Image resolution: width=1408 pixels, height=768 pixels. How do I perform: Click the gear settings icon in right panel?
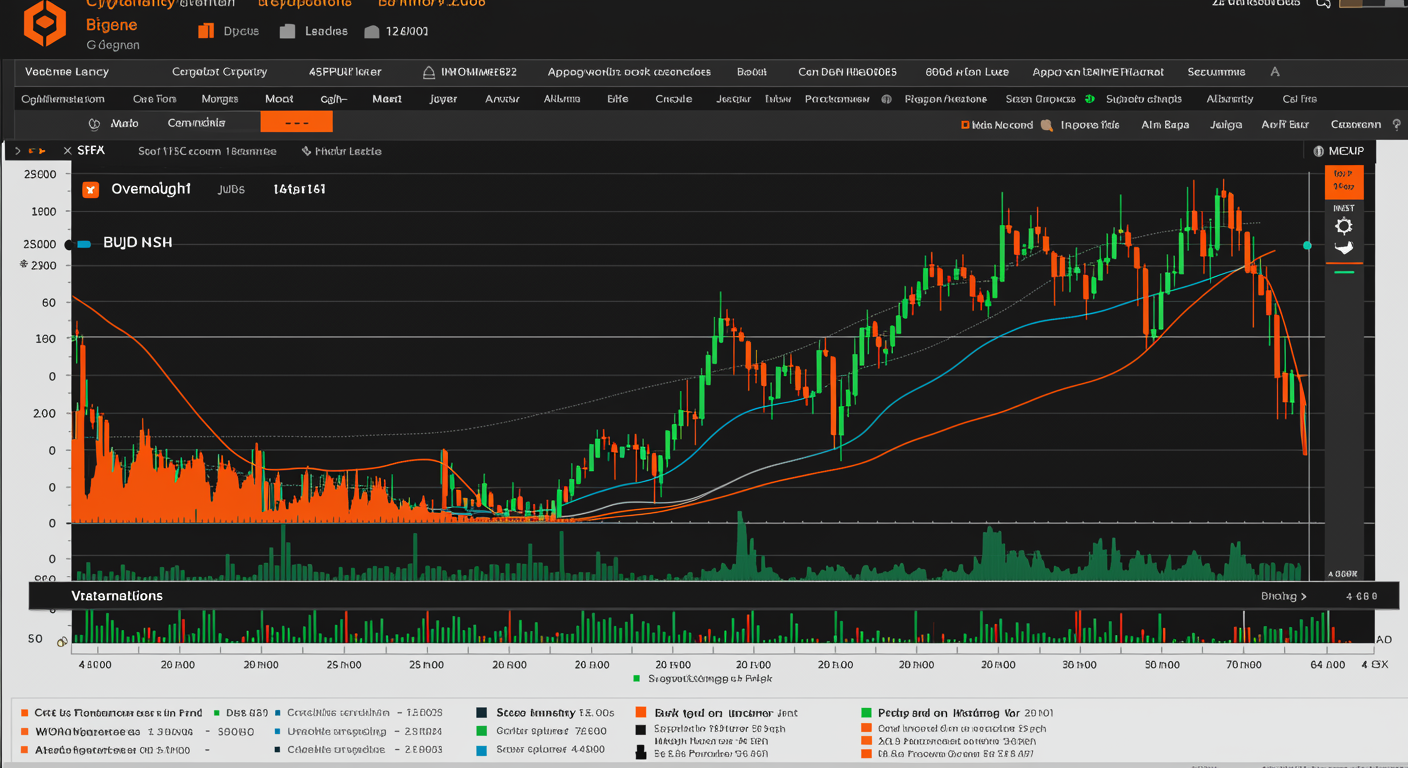point(1343,226)
